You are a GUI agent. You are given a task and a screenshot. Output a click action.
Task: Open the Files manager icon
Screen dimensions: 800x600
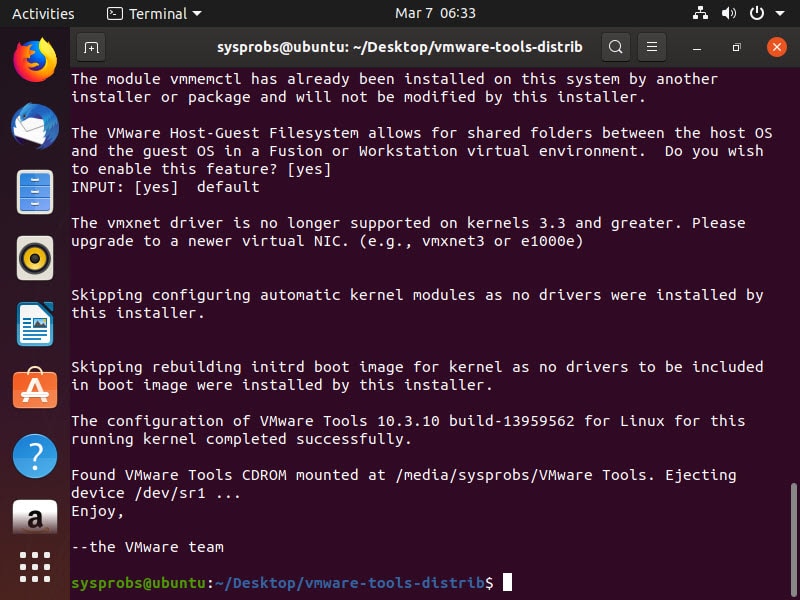click(x=35, y=192)
